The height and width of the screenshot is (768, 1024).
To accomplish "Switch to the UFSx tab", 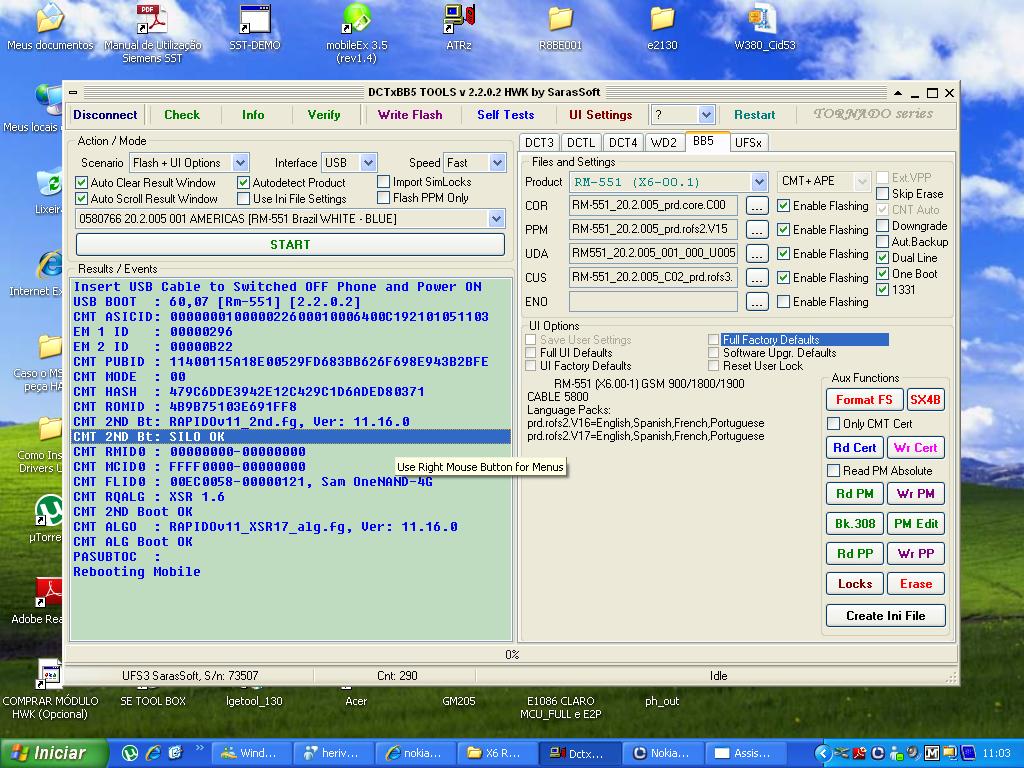I will [x=748, y=142].
